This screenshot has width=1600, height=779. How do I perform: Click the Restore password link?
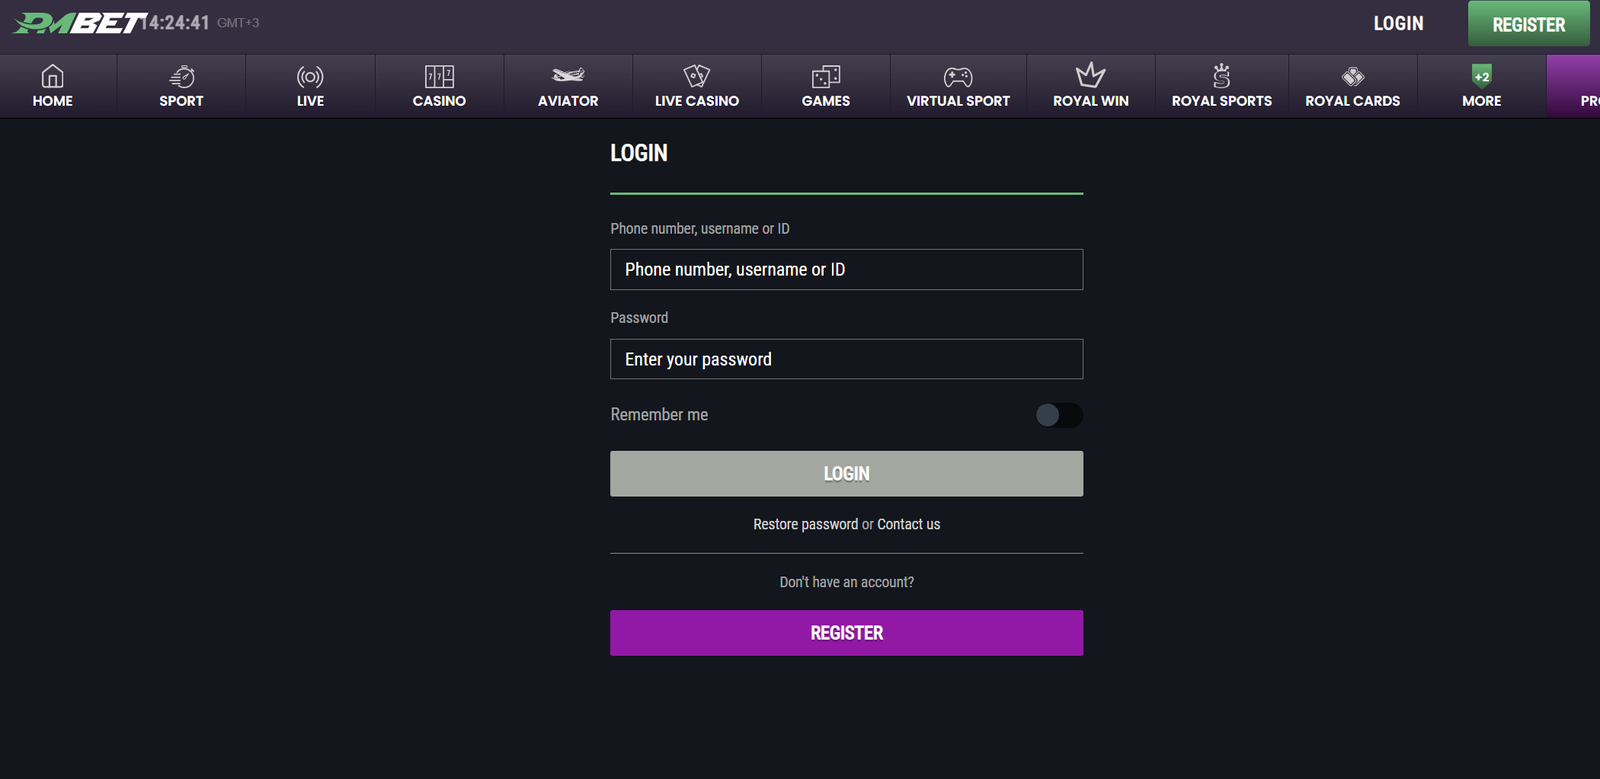(x=805, y=524)
